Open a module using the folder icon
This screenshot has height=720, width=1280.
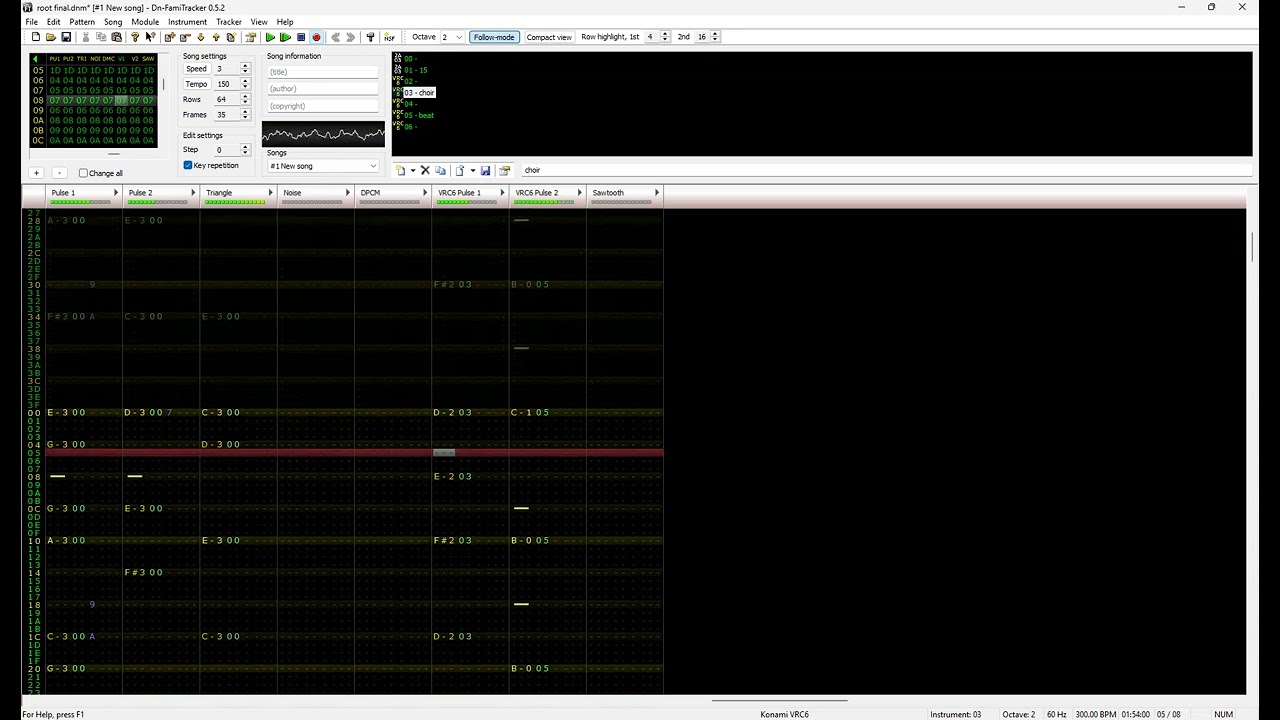click(51, 37)
